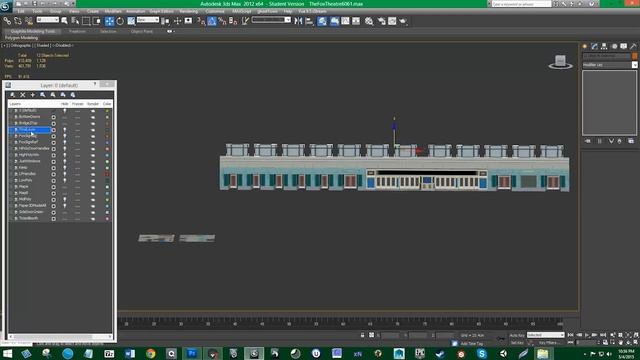Choose the Select Object tool

click(64, 21)
